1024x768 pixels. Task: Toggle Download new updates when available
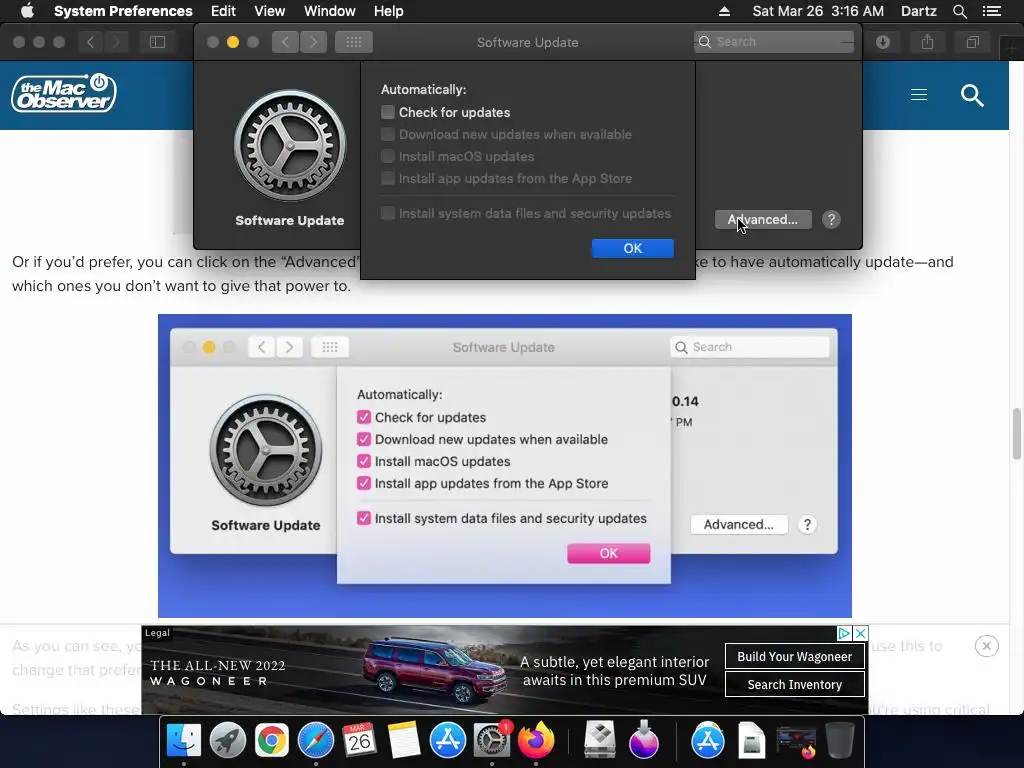387,135
